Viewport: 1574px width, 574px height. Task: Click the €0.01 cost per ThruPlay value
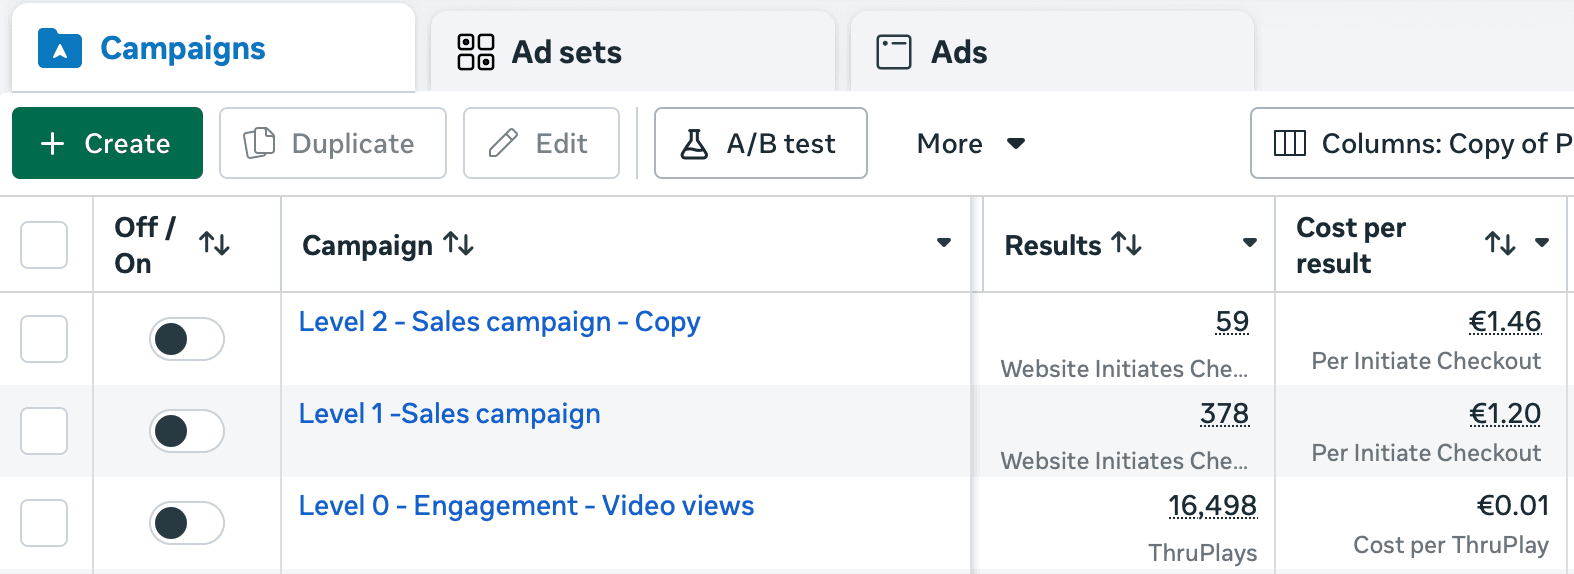tap(1513, 506)
